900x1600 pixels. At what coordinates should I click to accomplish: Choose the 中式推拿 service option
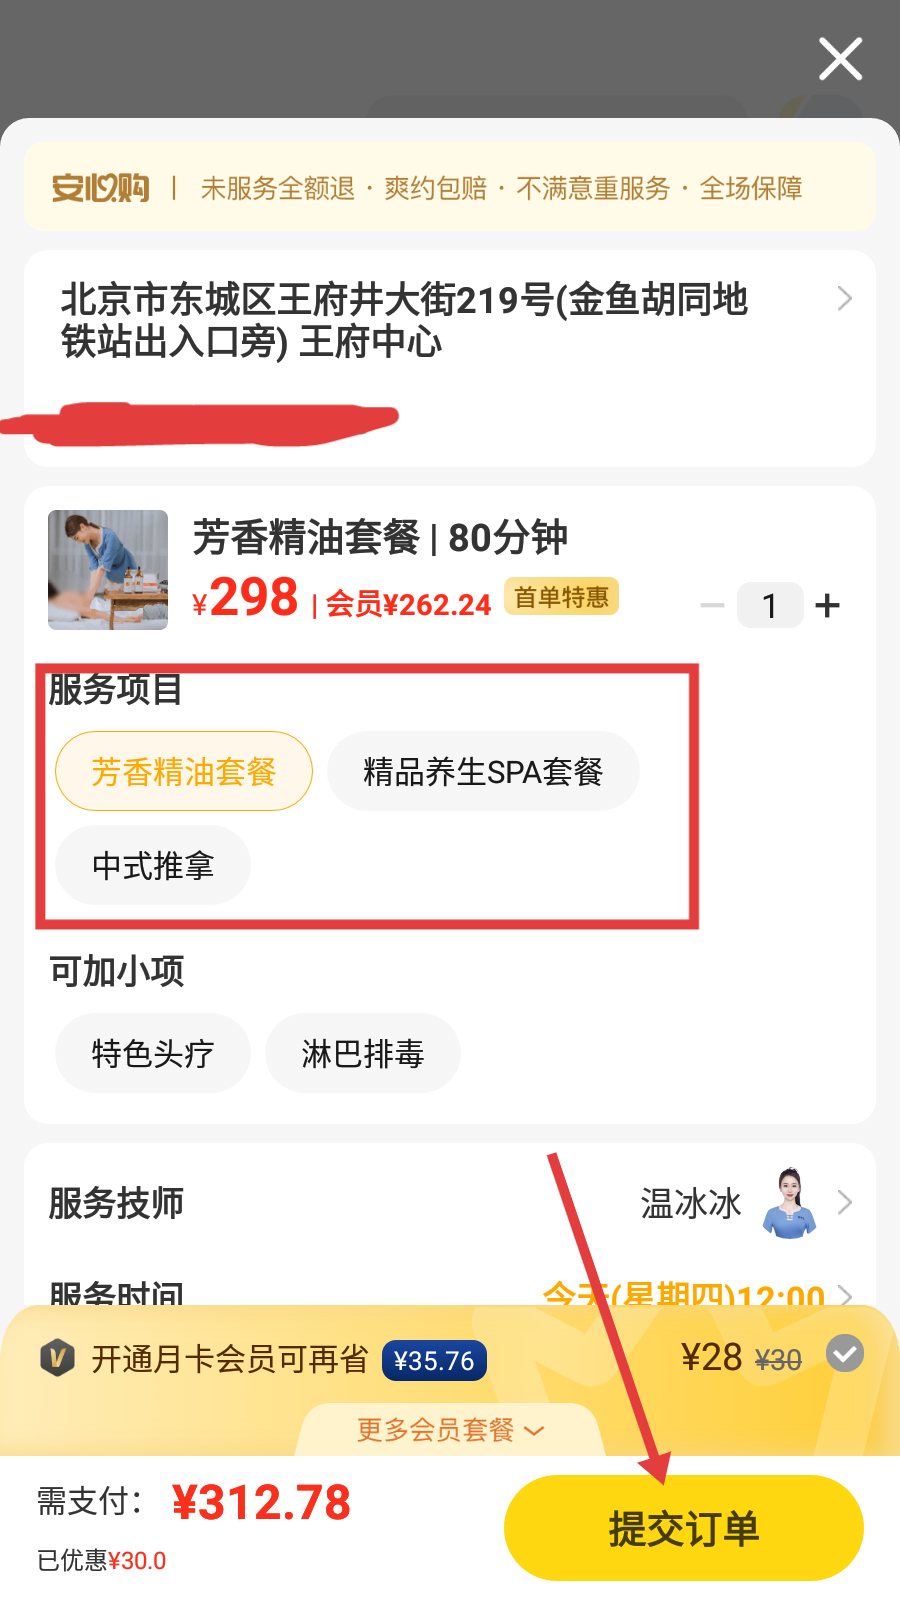[x=153, y=865]
